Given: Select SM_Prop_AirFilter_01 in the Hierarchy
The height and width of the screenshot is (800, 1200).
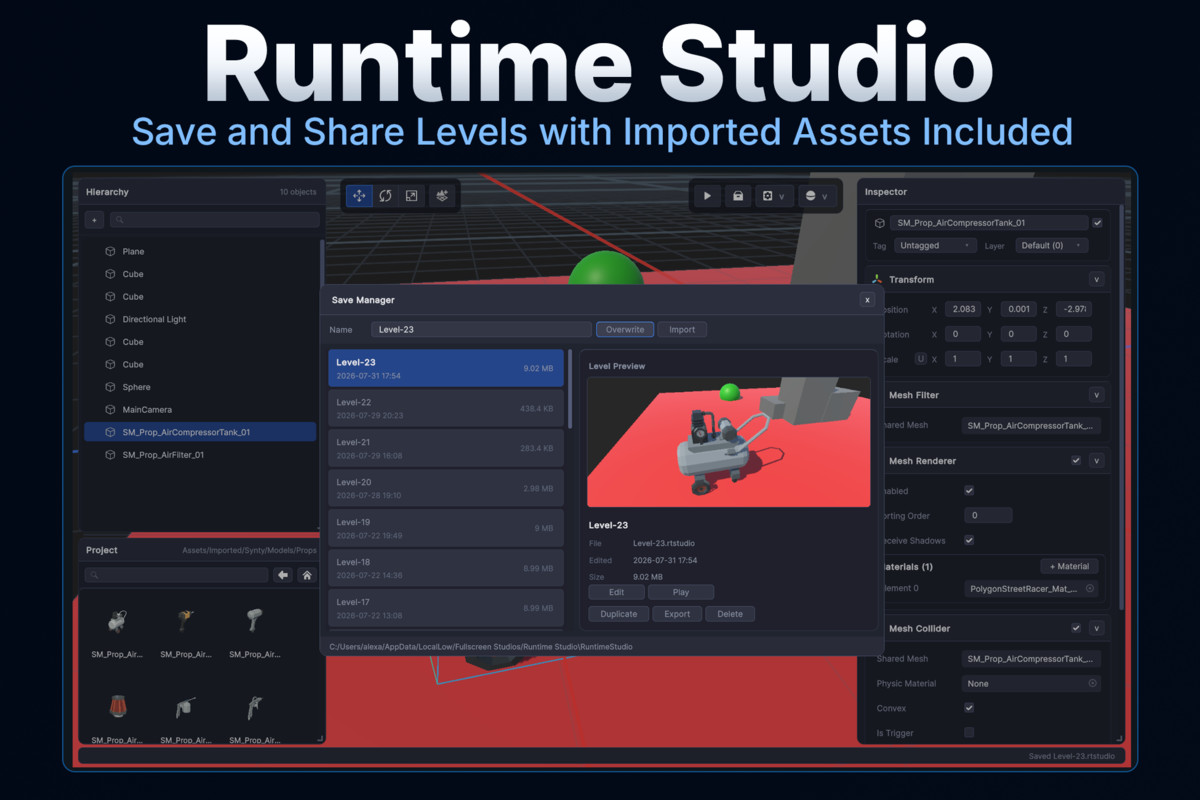Looking at the screenshot, I should (x=200, y=455).
